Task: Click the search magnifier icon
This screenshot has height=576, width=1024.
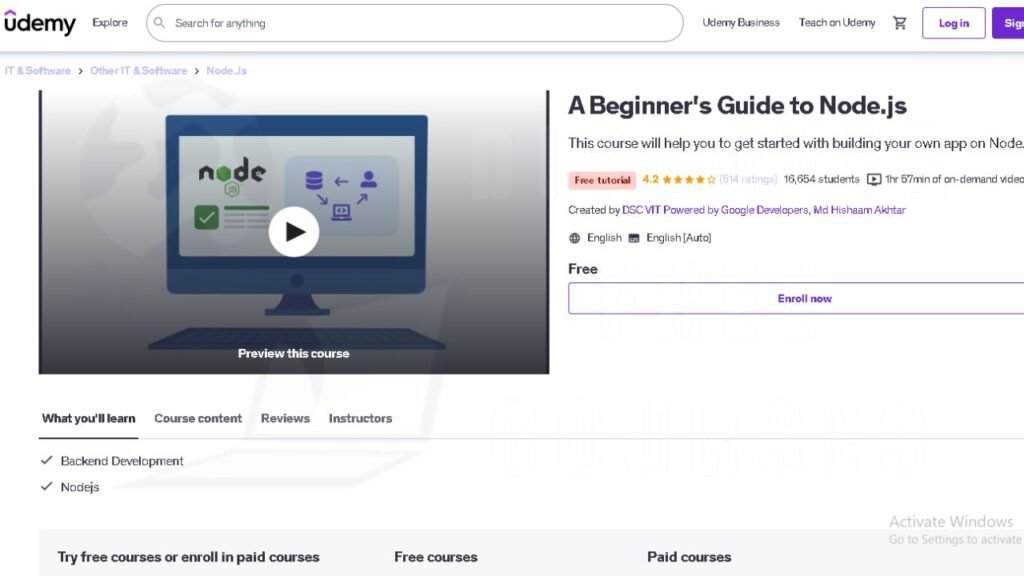Action: click(159, 23)
